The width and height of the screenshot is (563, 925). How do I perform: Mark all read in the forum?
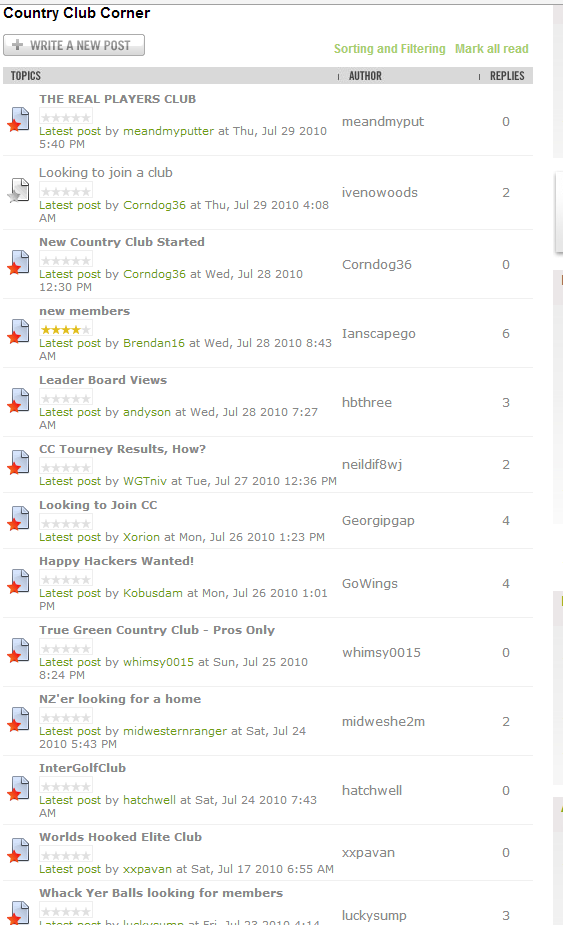point(492,49)
